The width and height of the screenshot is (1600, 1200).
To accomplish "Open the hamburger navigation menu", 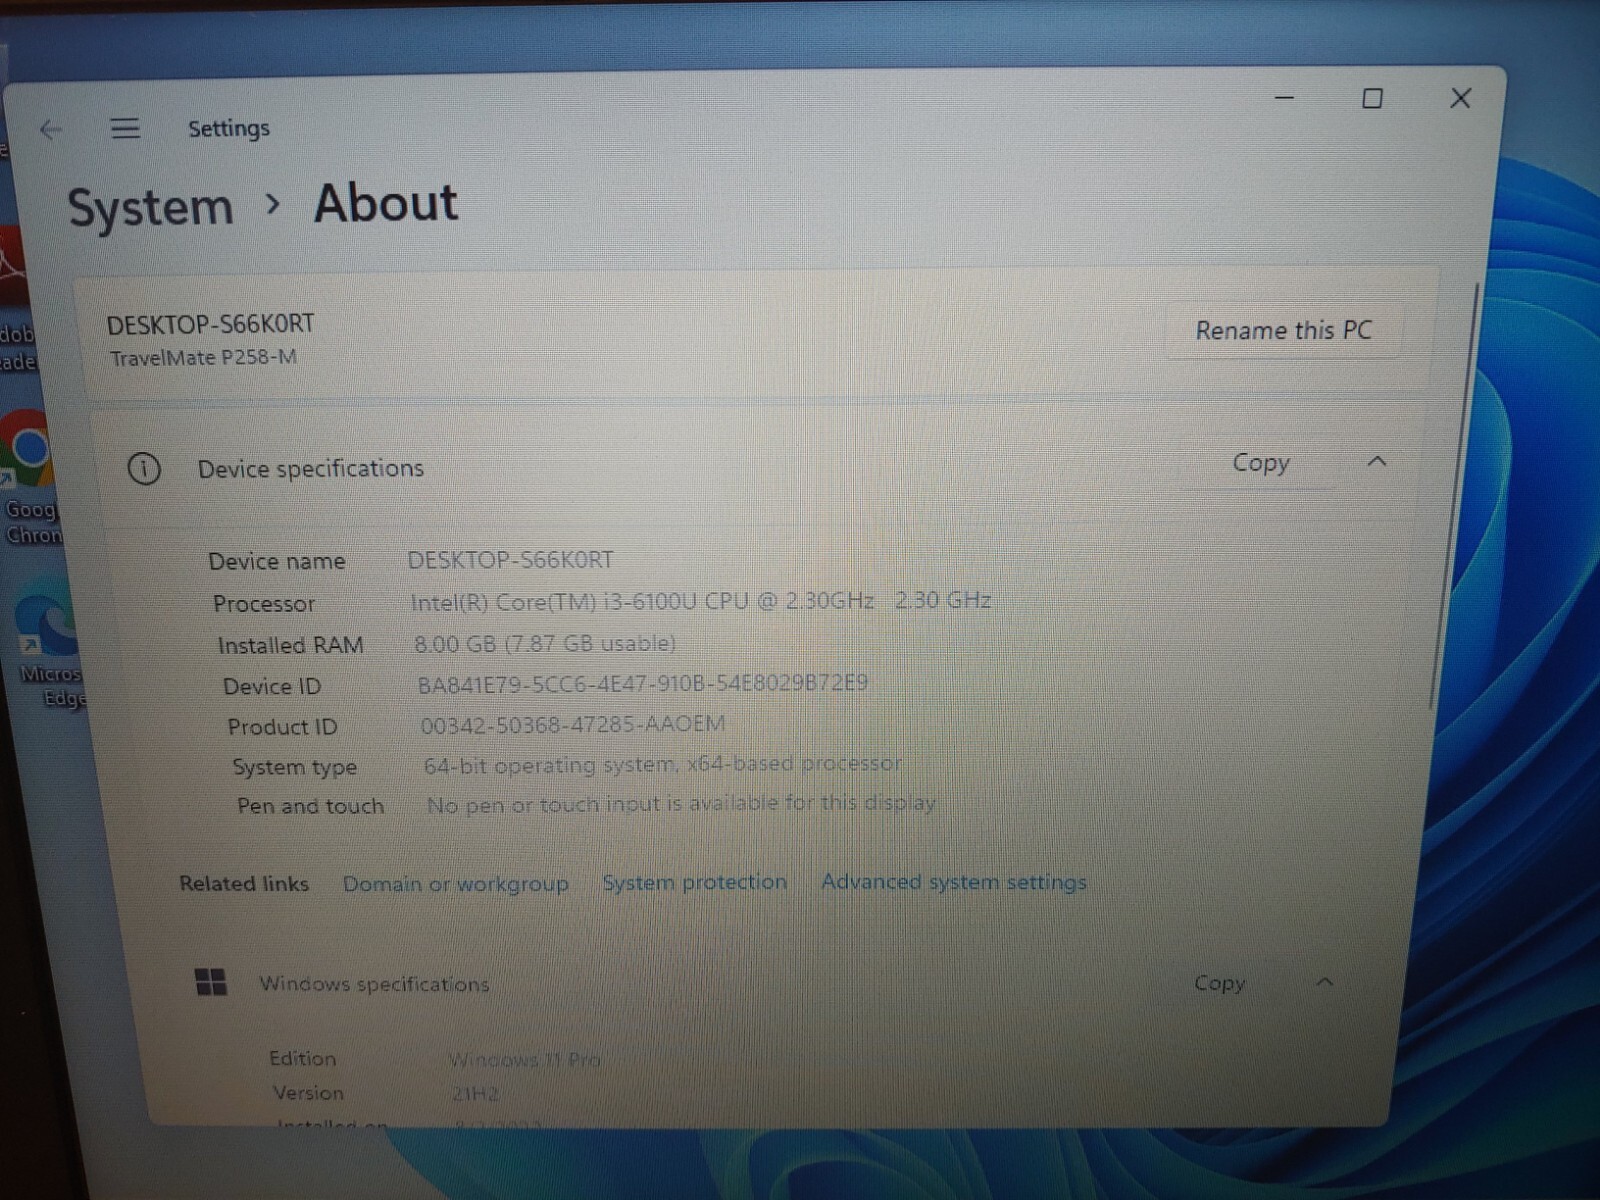I will [x=125, y=129].
